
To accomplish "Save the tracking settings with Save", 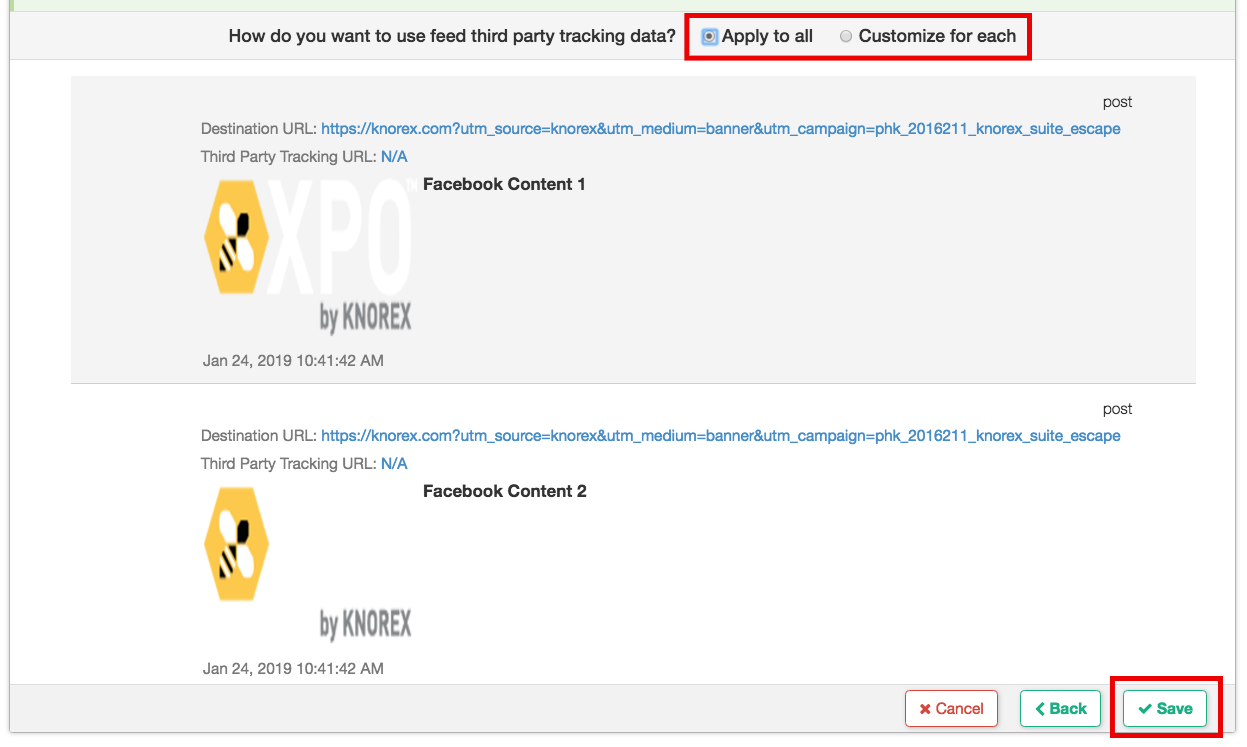I will [1165, 709].
